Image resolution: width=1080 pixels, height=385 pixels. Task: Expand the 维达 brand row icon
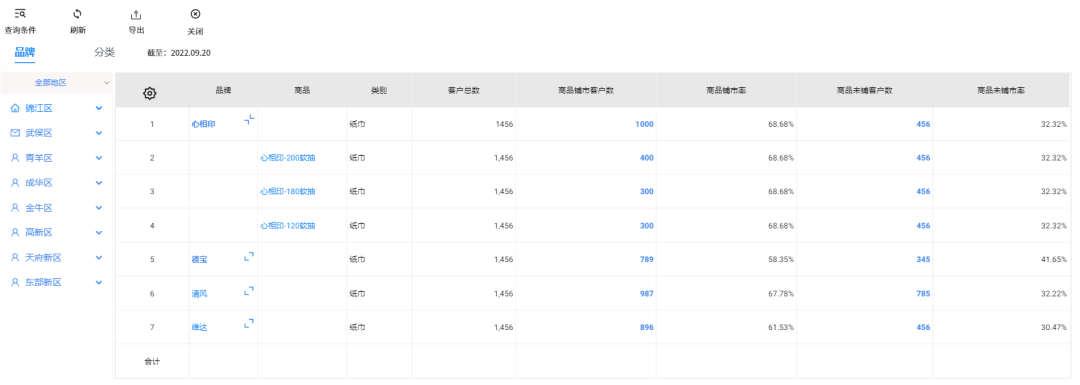pos(249,324)
